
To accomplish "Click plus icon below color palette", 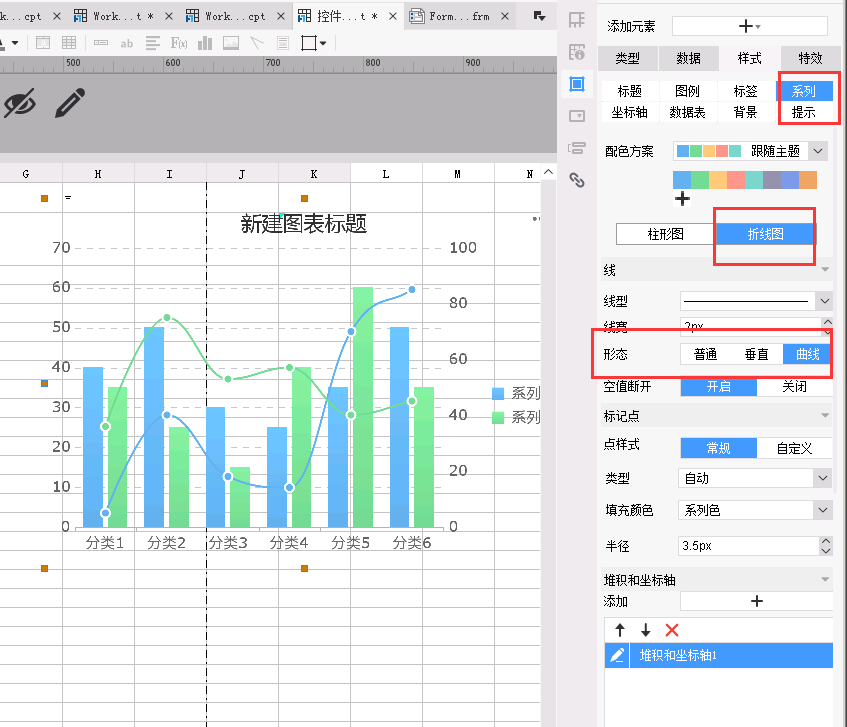I will tap(682, 199).
